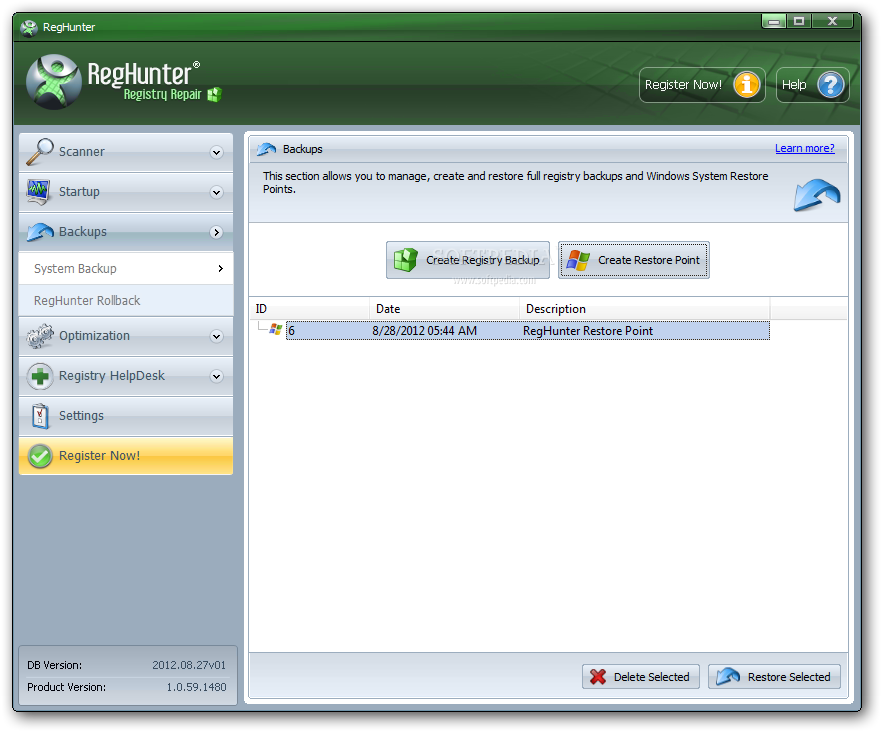Open the Learn more? link
Image resolution: width=882 pixels, height=732 pixels.
804,149
